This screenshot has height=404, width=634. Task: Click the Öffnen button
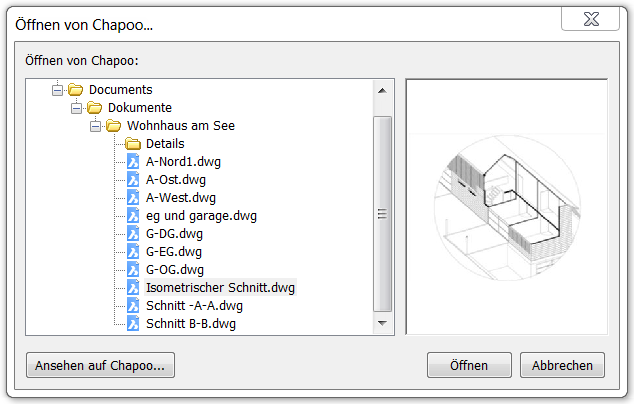(x=469, y=365)
